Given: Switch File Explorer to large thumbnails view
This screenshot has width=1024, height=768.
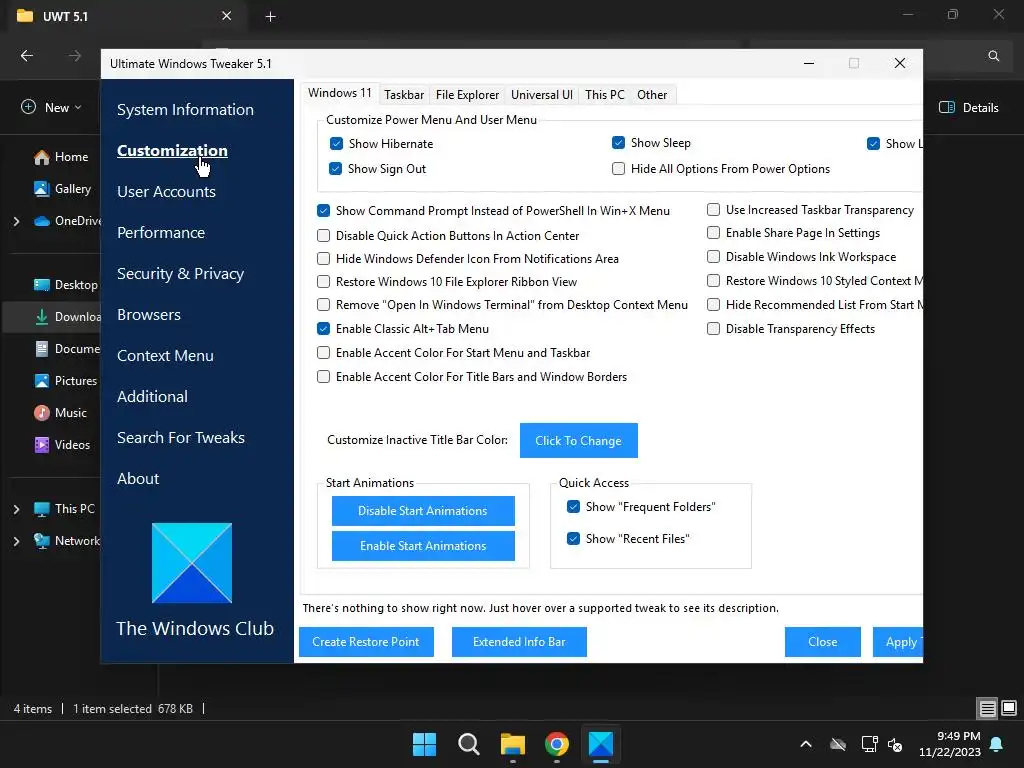Looking at the screenshot, I should pyautogui.click(x=1009, y=708).
